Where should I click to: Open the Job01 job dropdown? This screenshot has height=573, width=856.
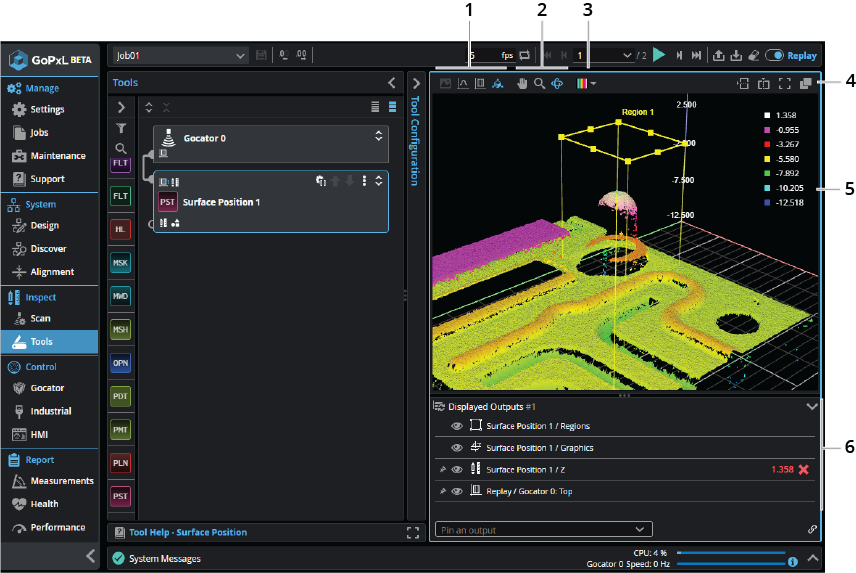coord(180,56)
